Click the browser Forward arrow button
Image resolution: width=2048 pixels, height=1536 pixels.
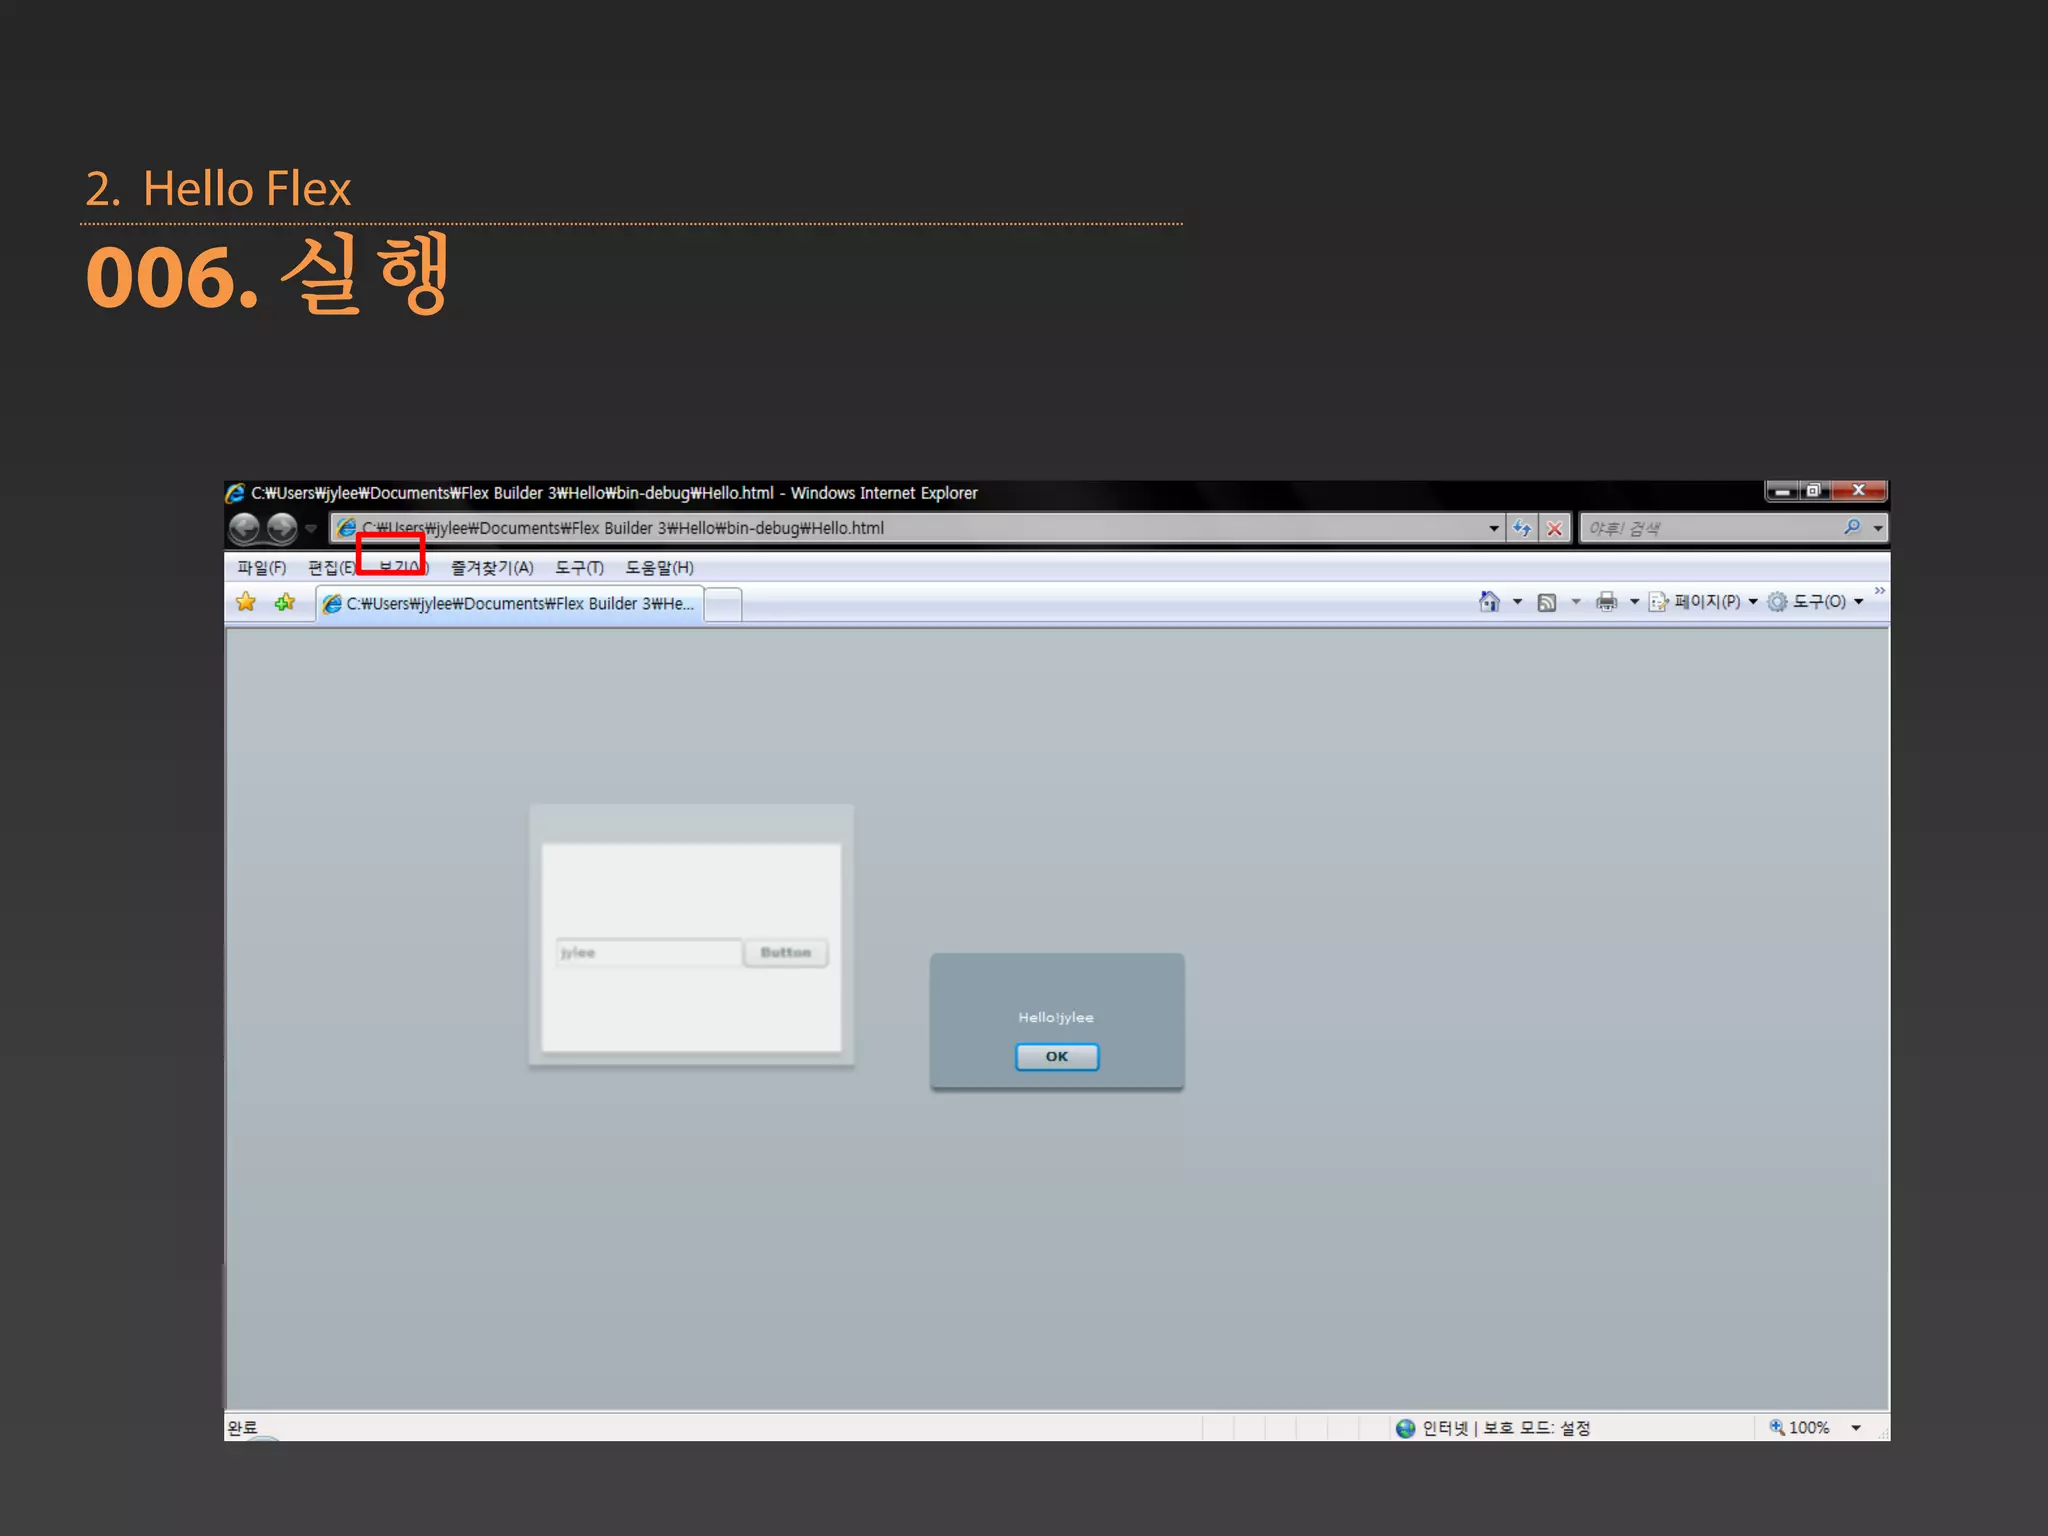coord(282,528)
